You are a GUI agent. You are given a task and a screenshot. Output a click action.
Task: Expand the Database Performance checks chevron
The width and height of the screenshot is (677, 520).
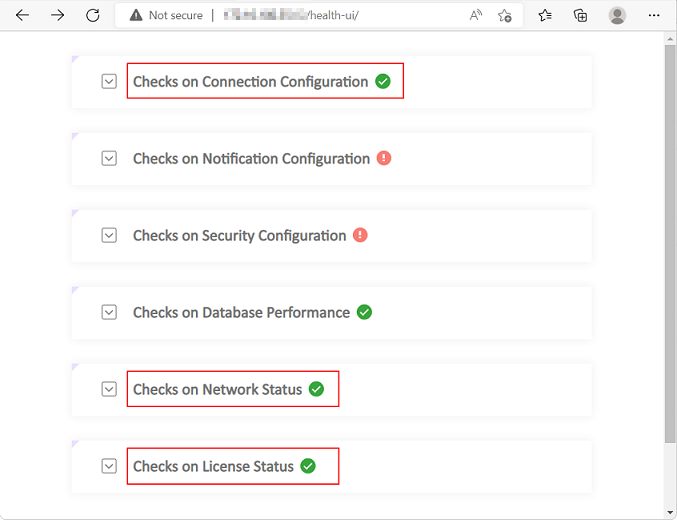[110, 312]
